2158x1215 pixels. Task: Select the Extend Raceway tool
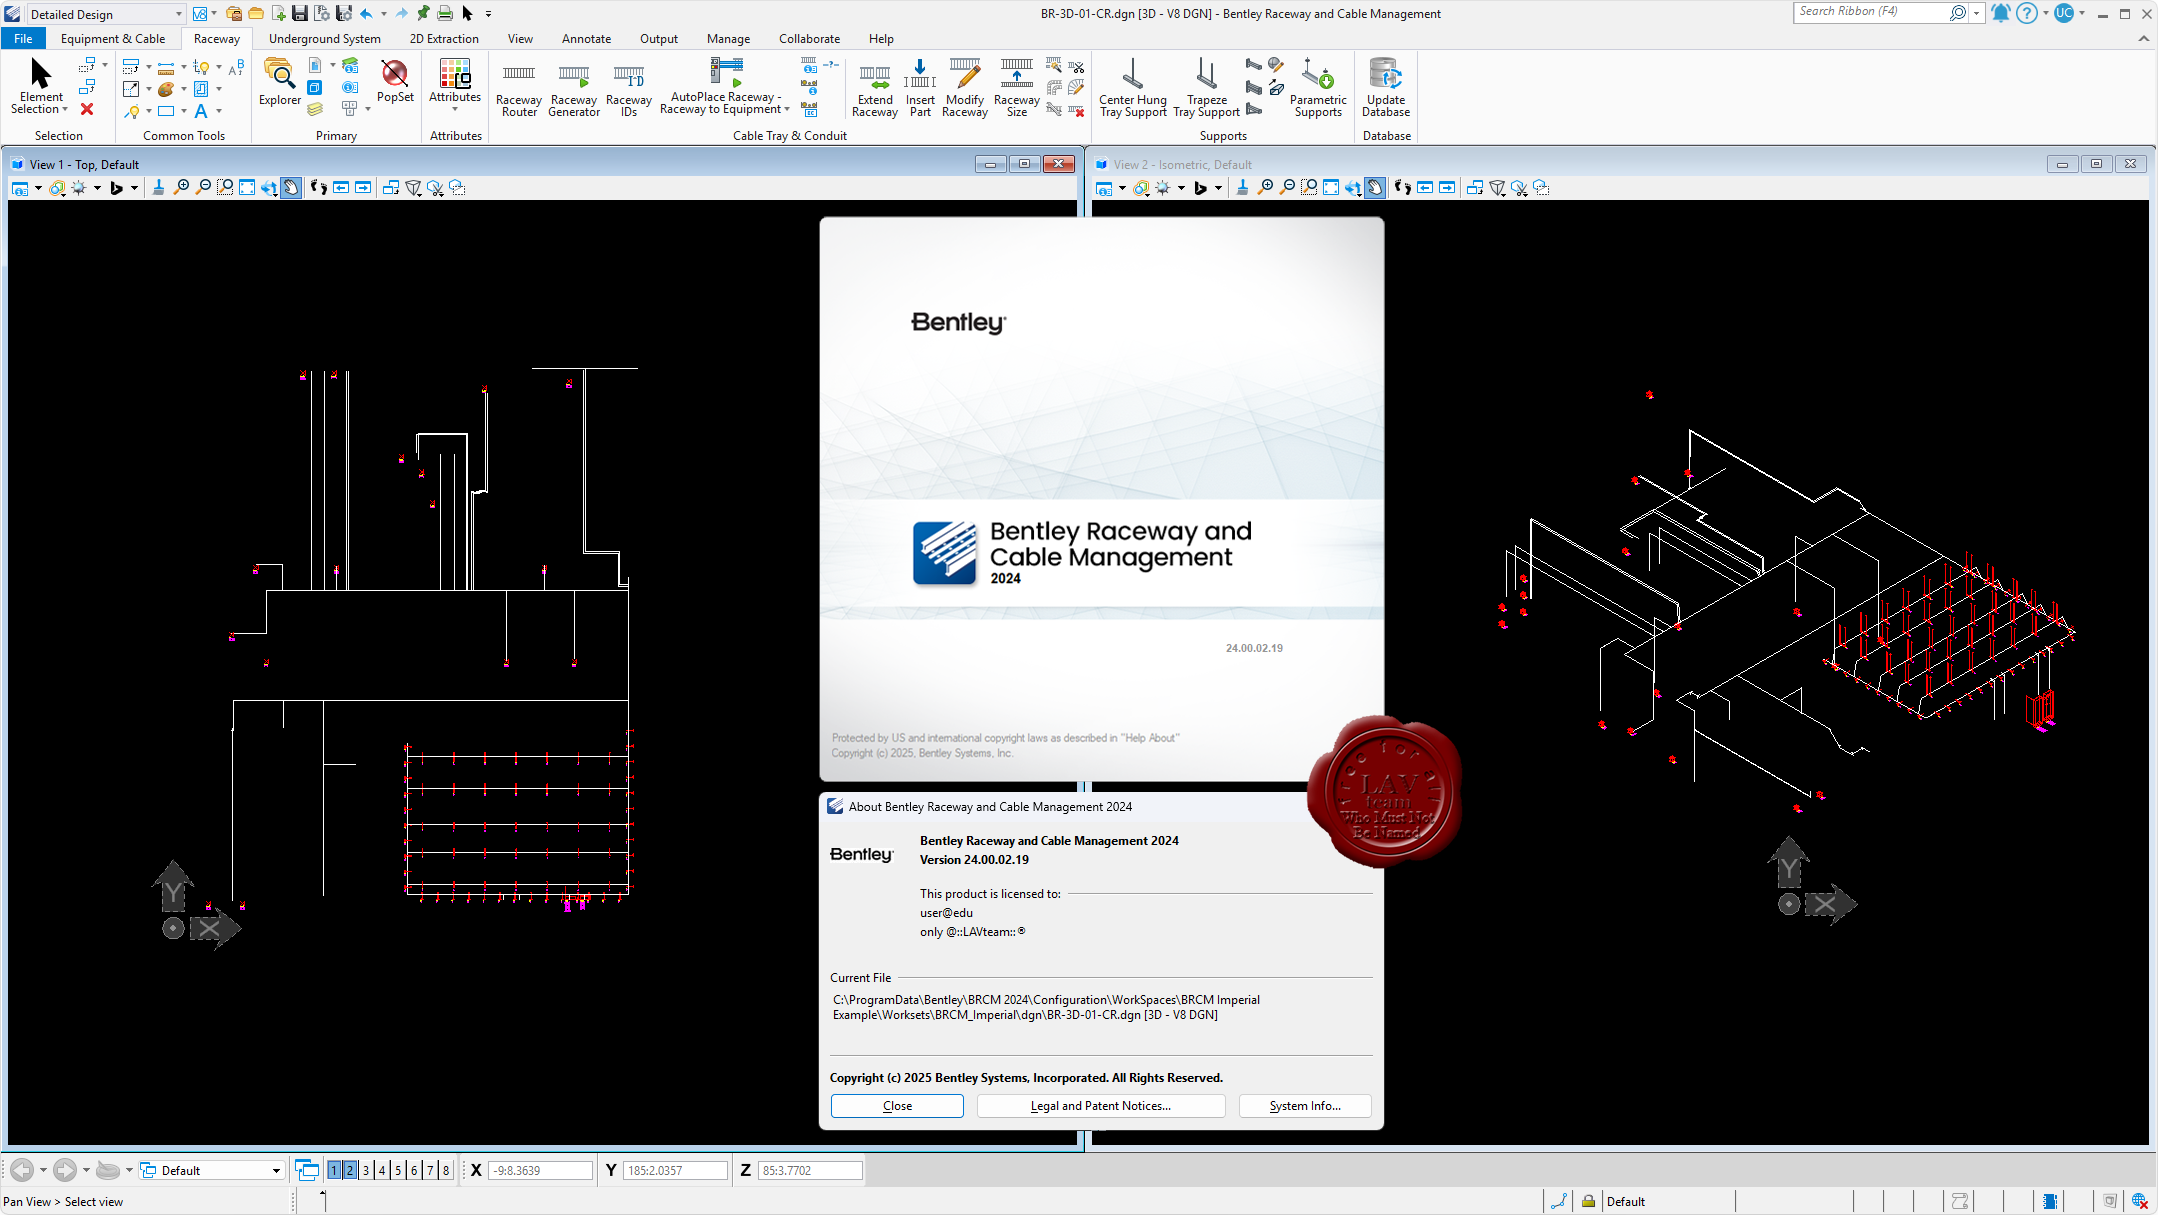875,89
